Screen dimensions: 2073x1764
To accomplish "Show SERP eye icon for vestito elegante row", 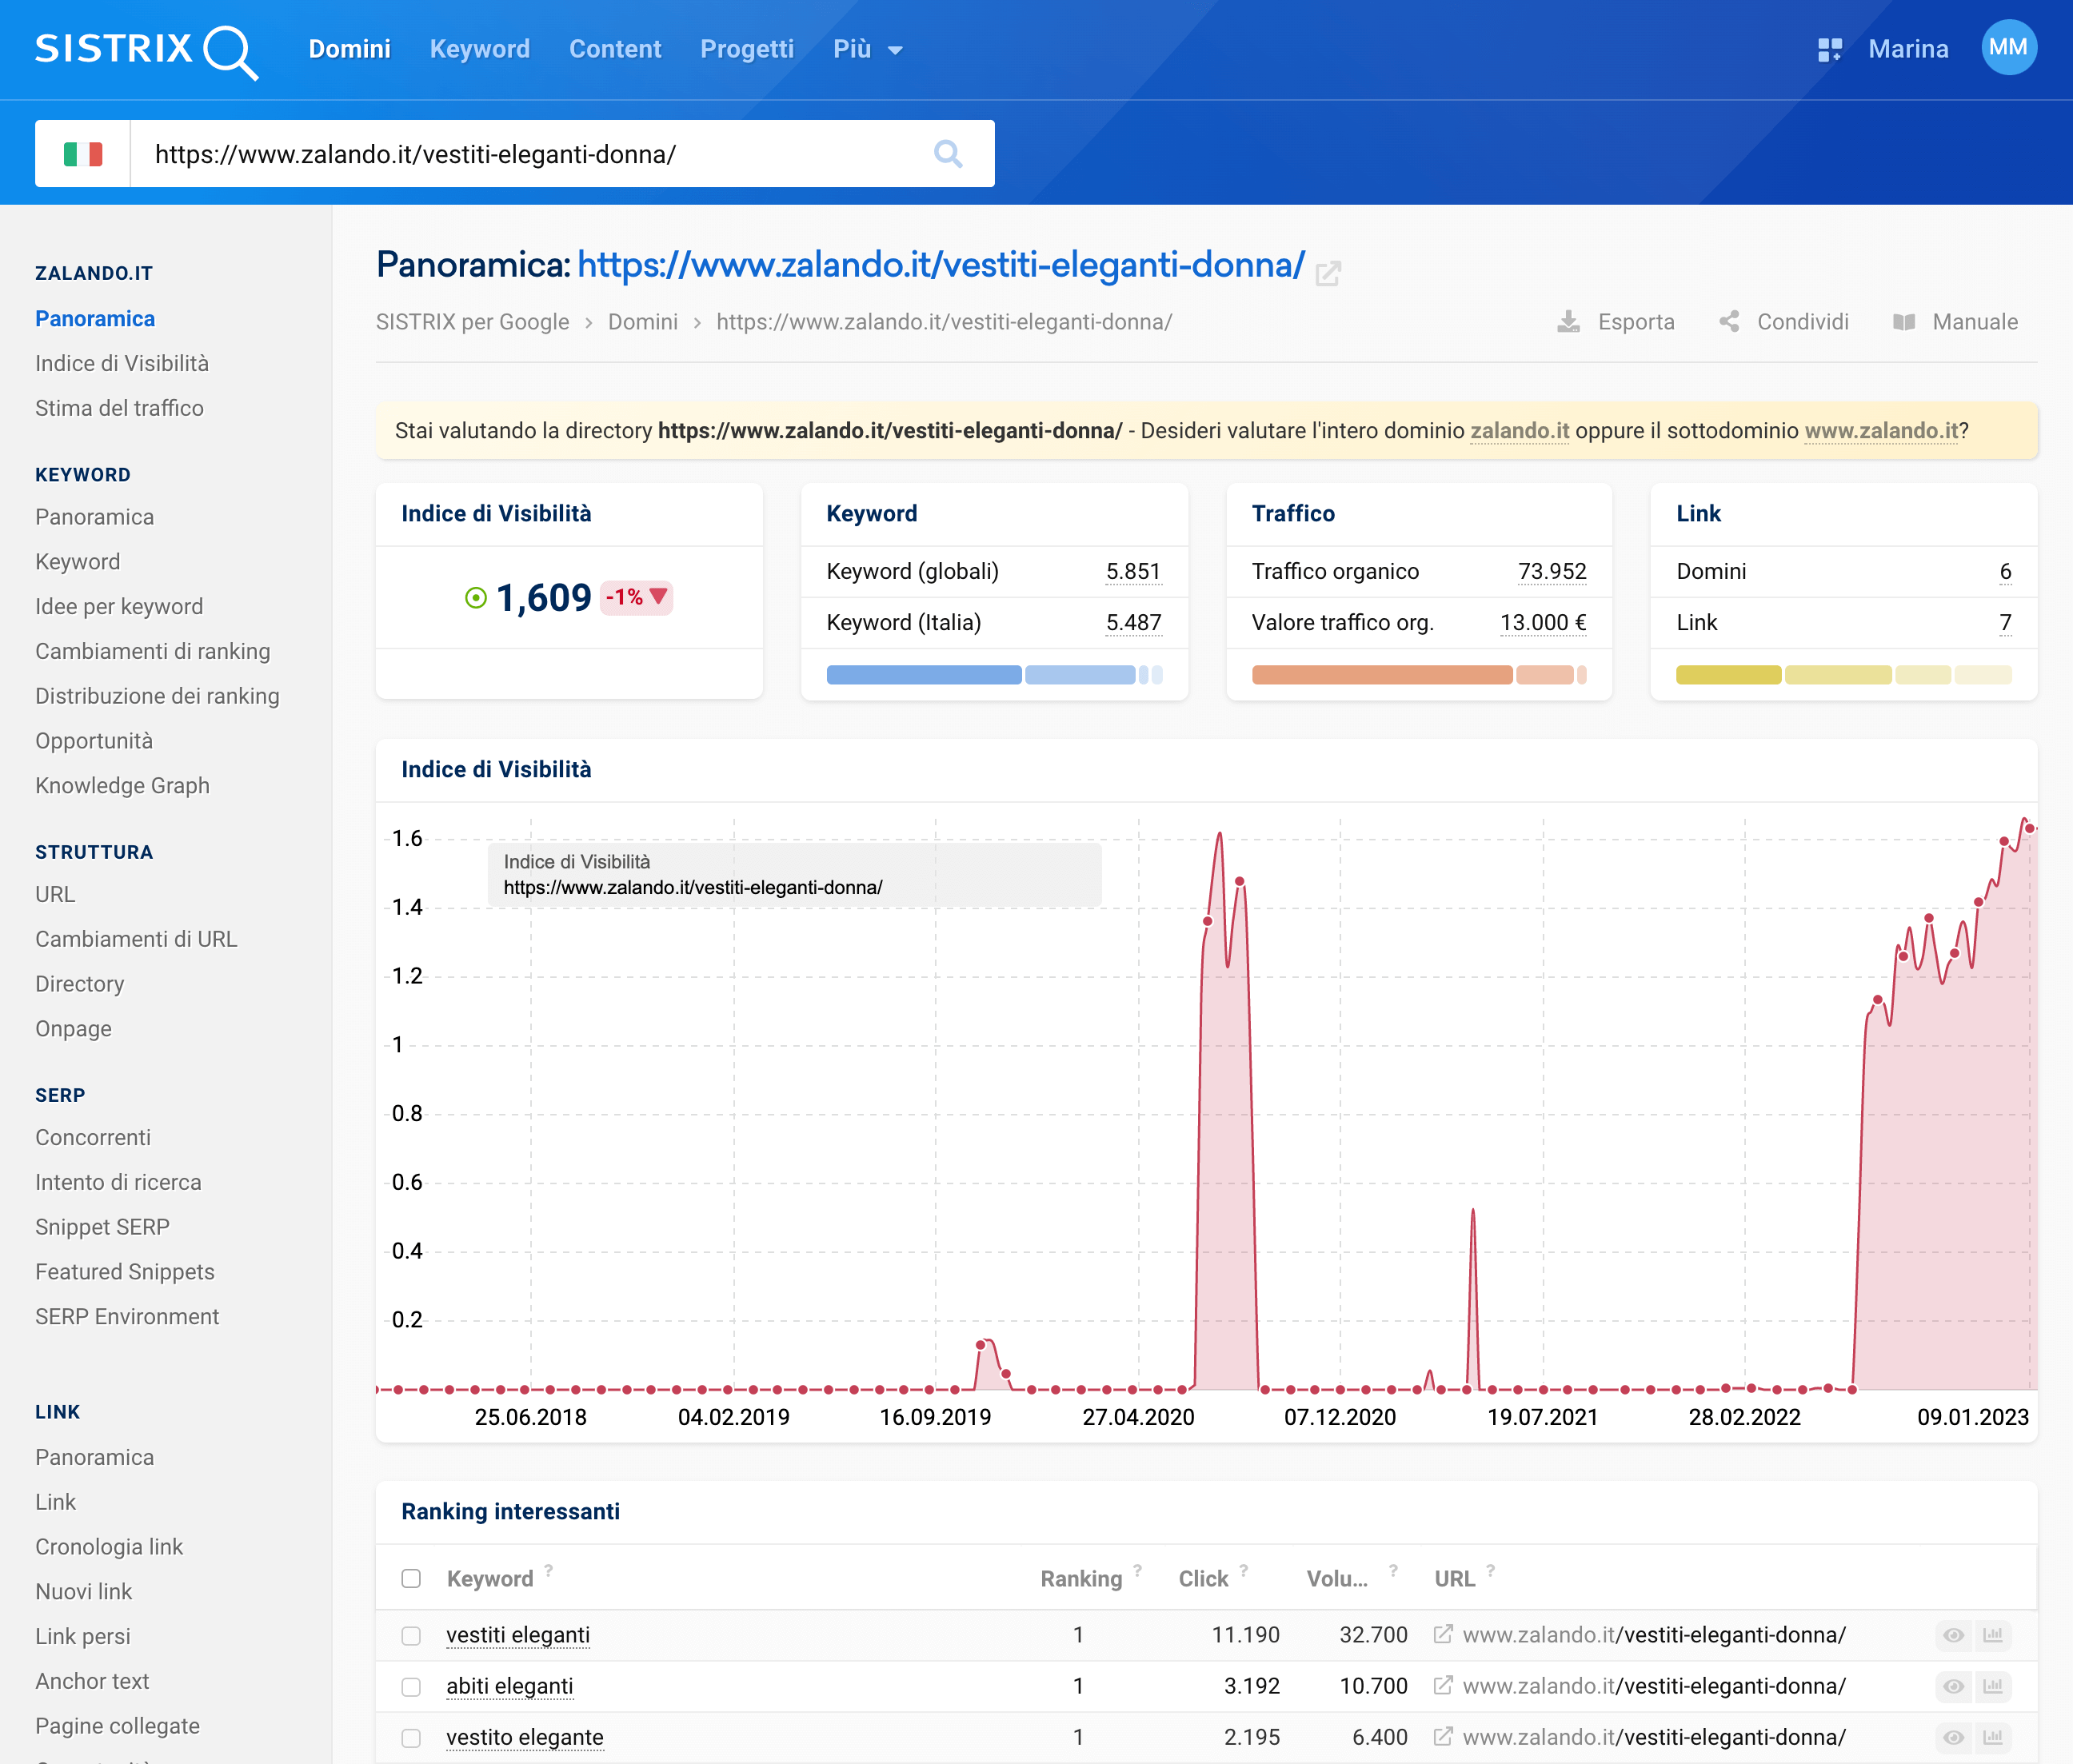I will (x=1953, y=1737).
